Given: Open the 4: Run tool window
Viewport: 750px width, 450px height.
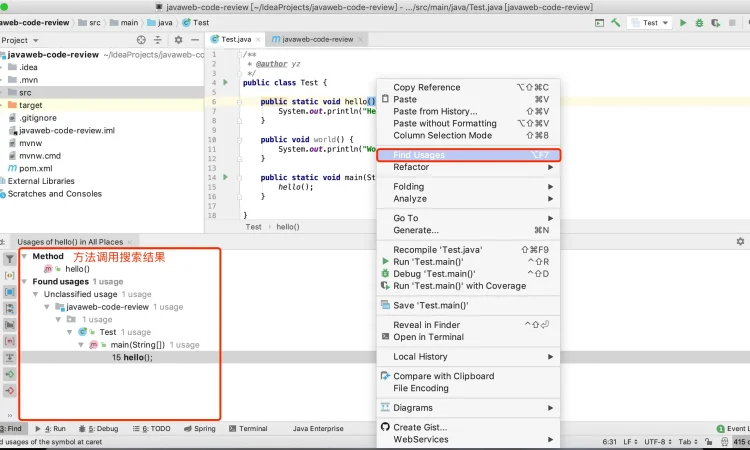Looking at the screenshot, I should [50, 428].
